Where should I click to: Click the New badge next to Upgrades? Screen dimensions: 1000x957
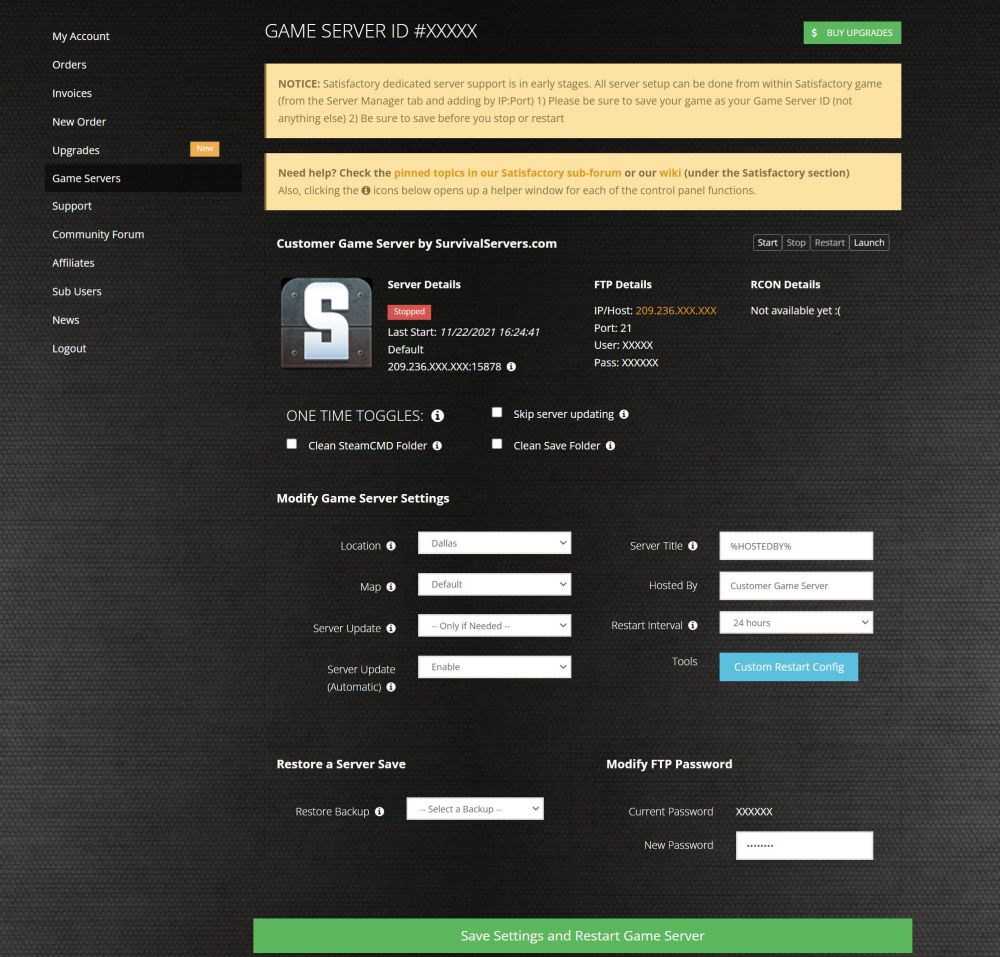pos(205,149)
